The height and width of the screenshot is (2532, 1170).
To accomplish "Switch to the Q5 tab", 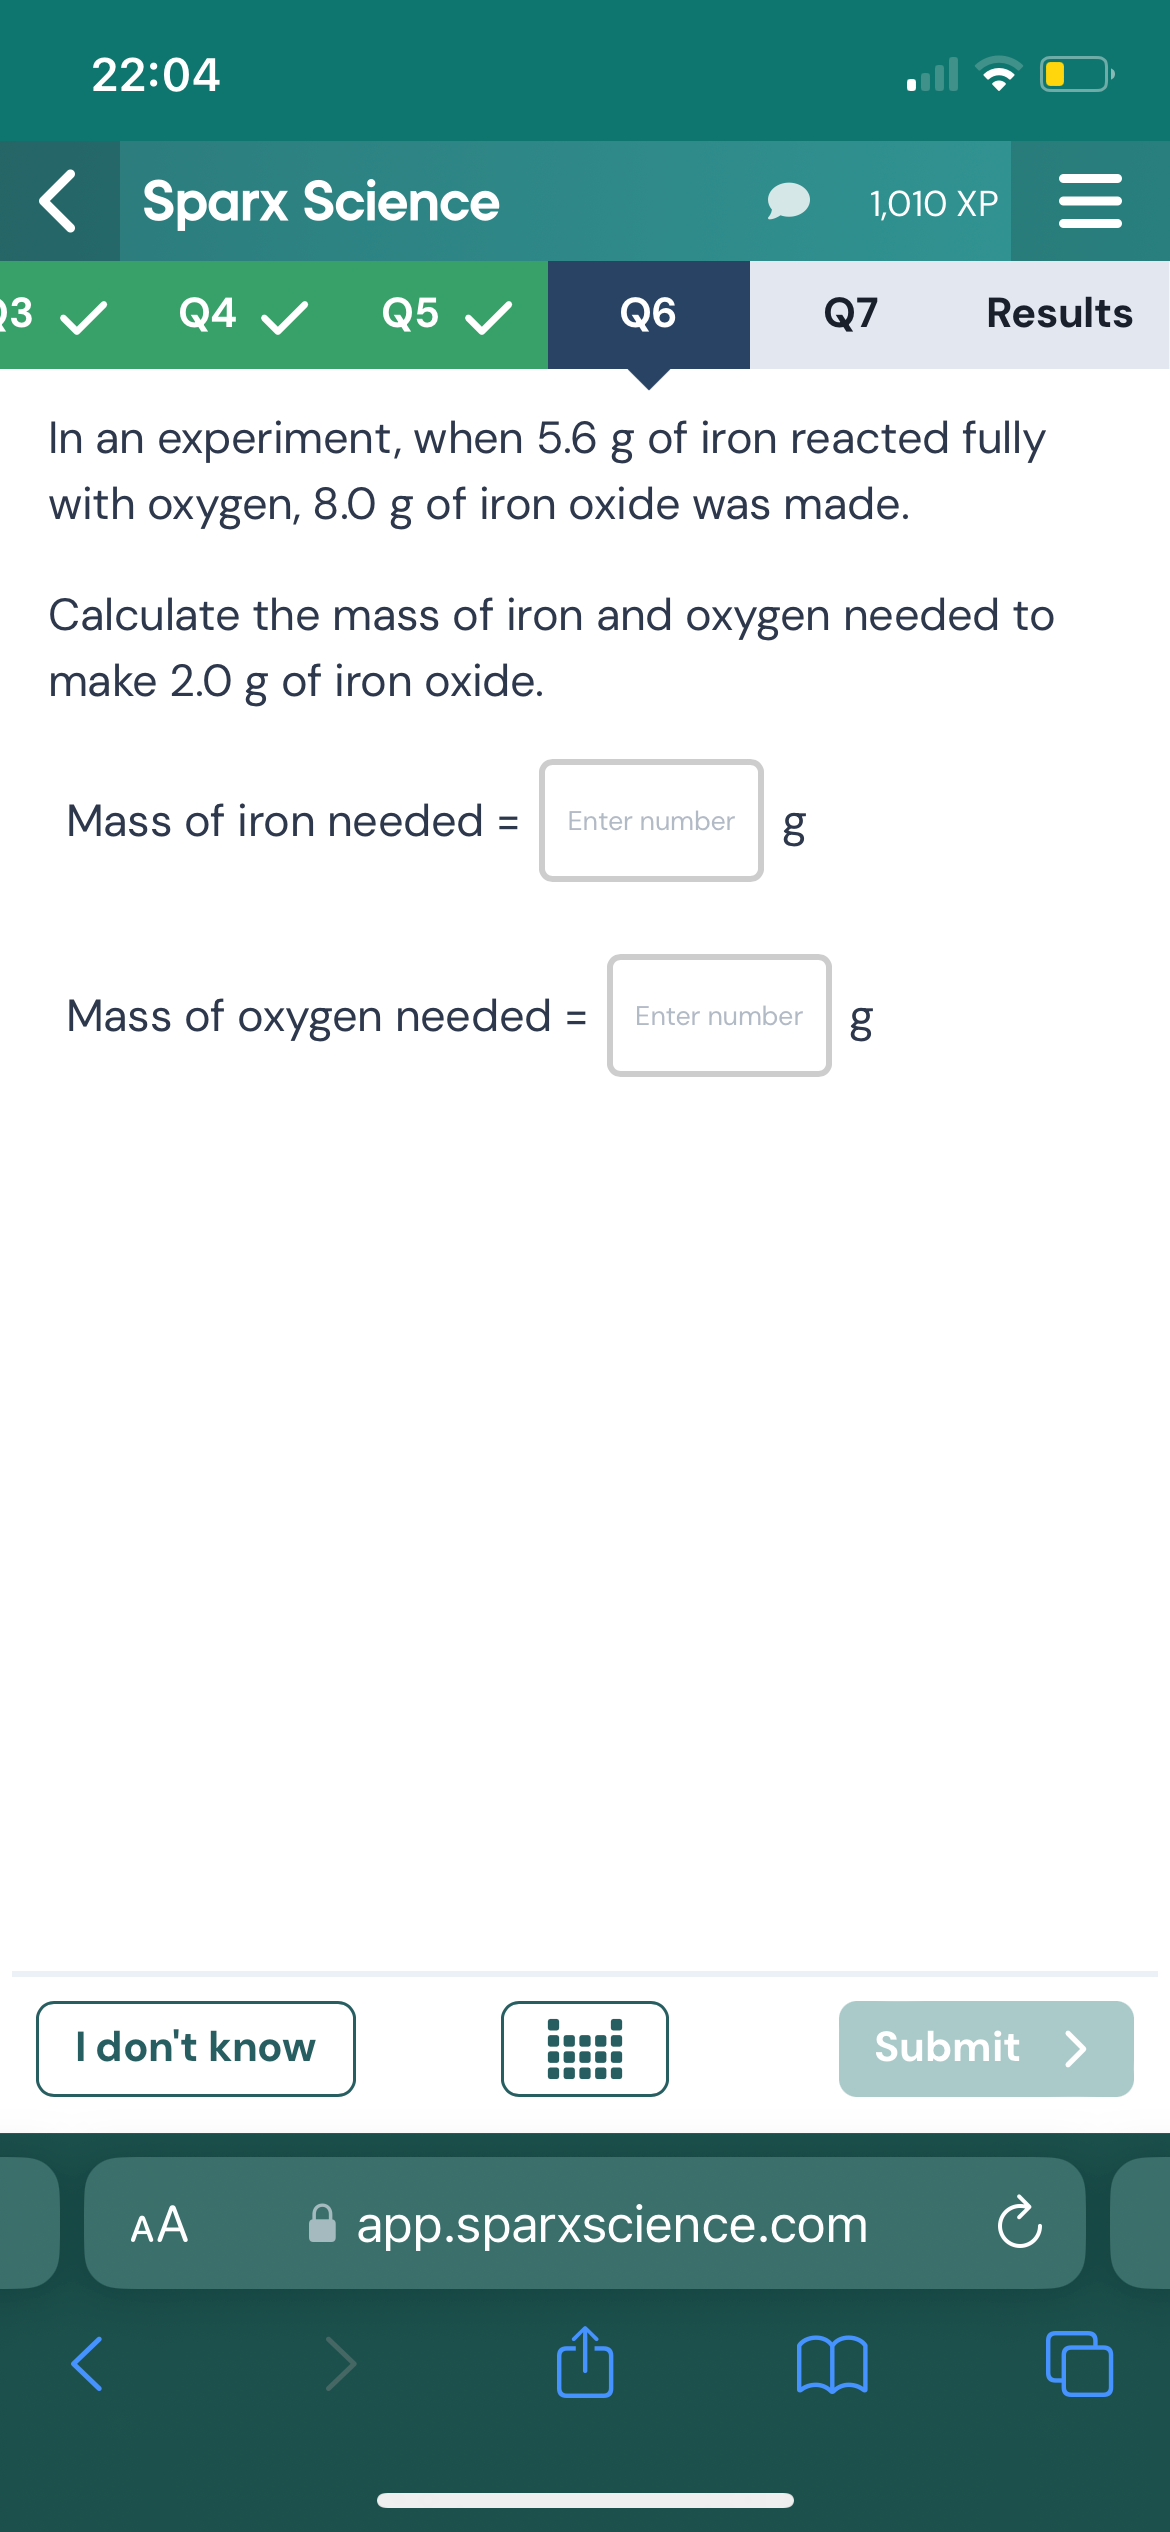I will coord(446,315).
